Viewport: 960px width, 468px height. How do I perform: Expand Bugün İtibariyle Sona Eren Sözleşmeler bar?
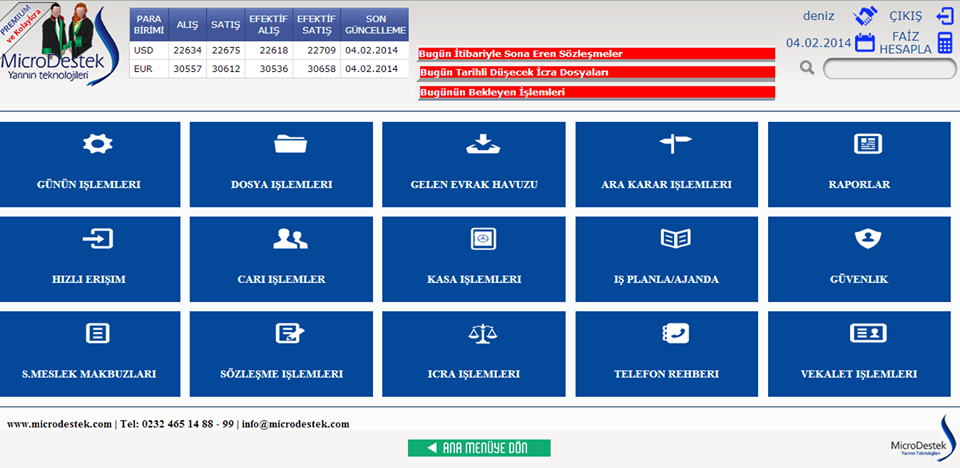pyautogui.click(x=596, y=53)
